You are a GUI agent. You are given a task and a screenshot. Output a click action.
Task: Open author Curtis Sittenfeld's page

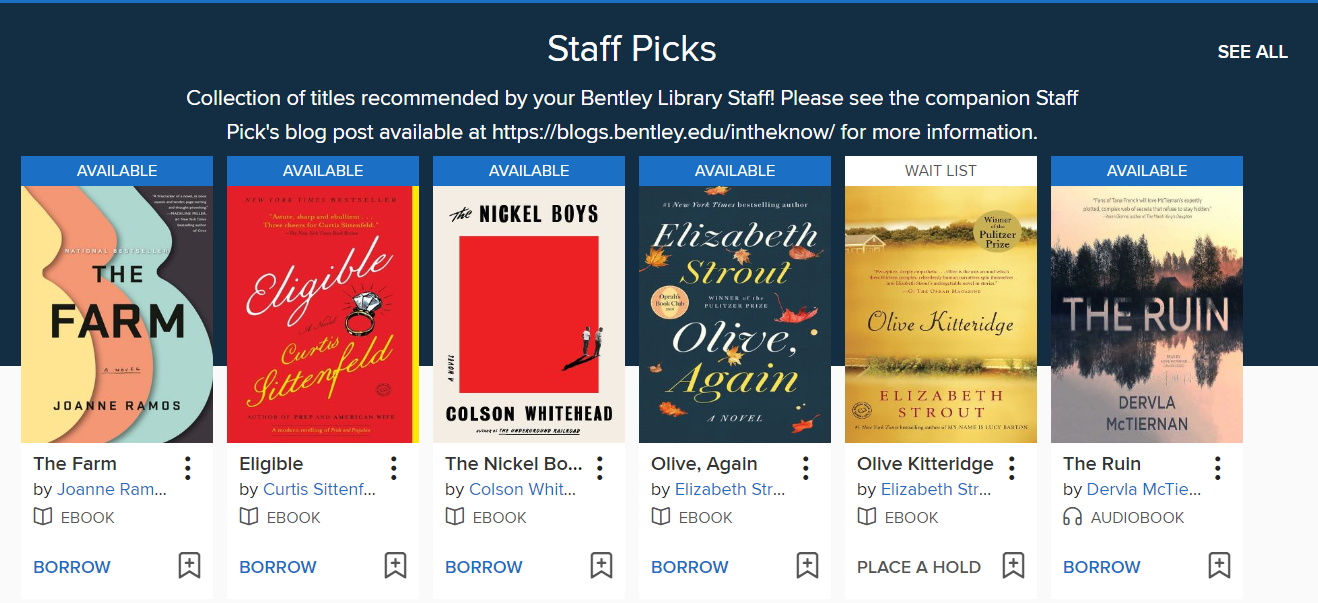[319, 489]
